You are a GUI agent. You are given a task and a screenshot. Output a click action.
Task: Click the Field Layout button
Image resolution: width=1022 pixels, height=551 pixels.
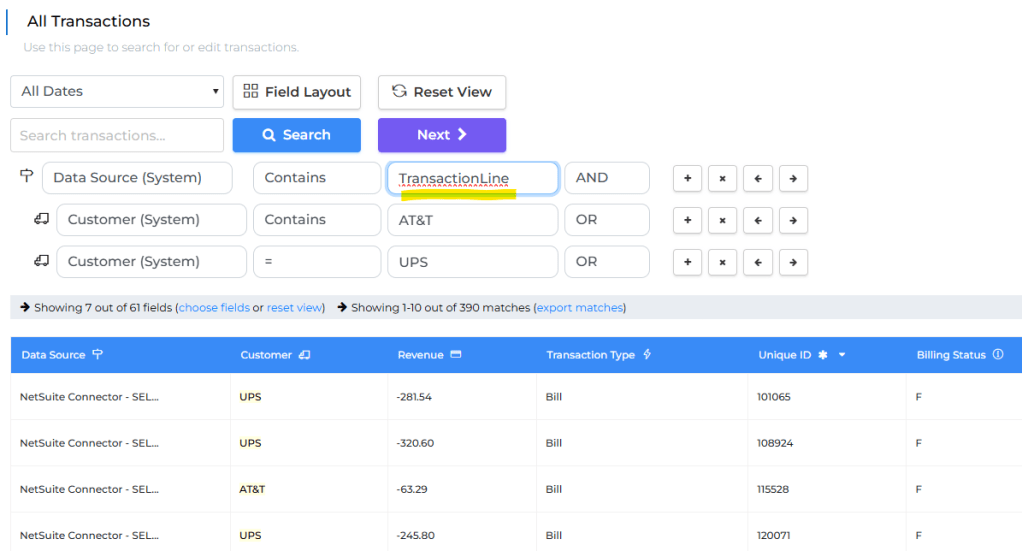click(296, 92)
